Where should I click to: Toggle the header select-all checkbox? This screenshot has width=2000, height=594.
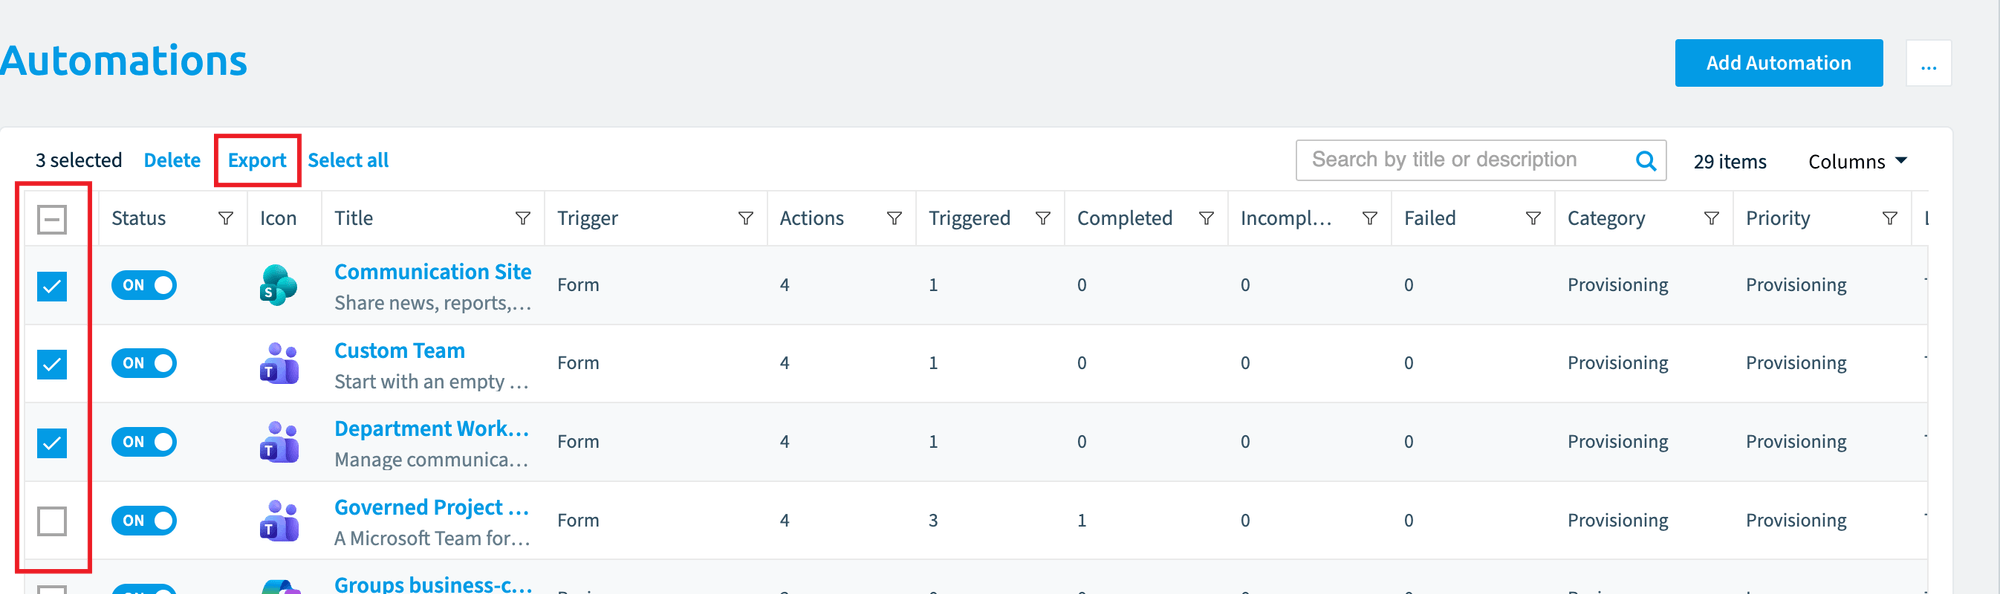coord(52,219)
